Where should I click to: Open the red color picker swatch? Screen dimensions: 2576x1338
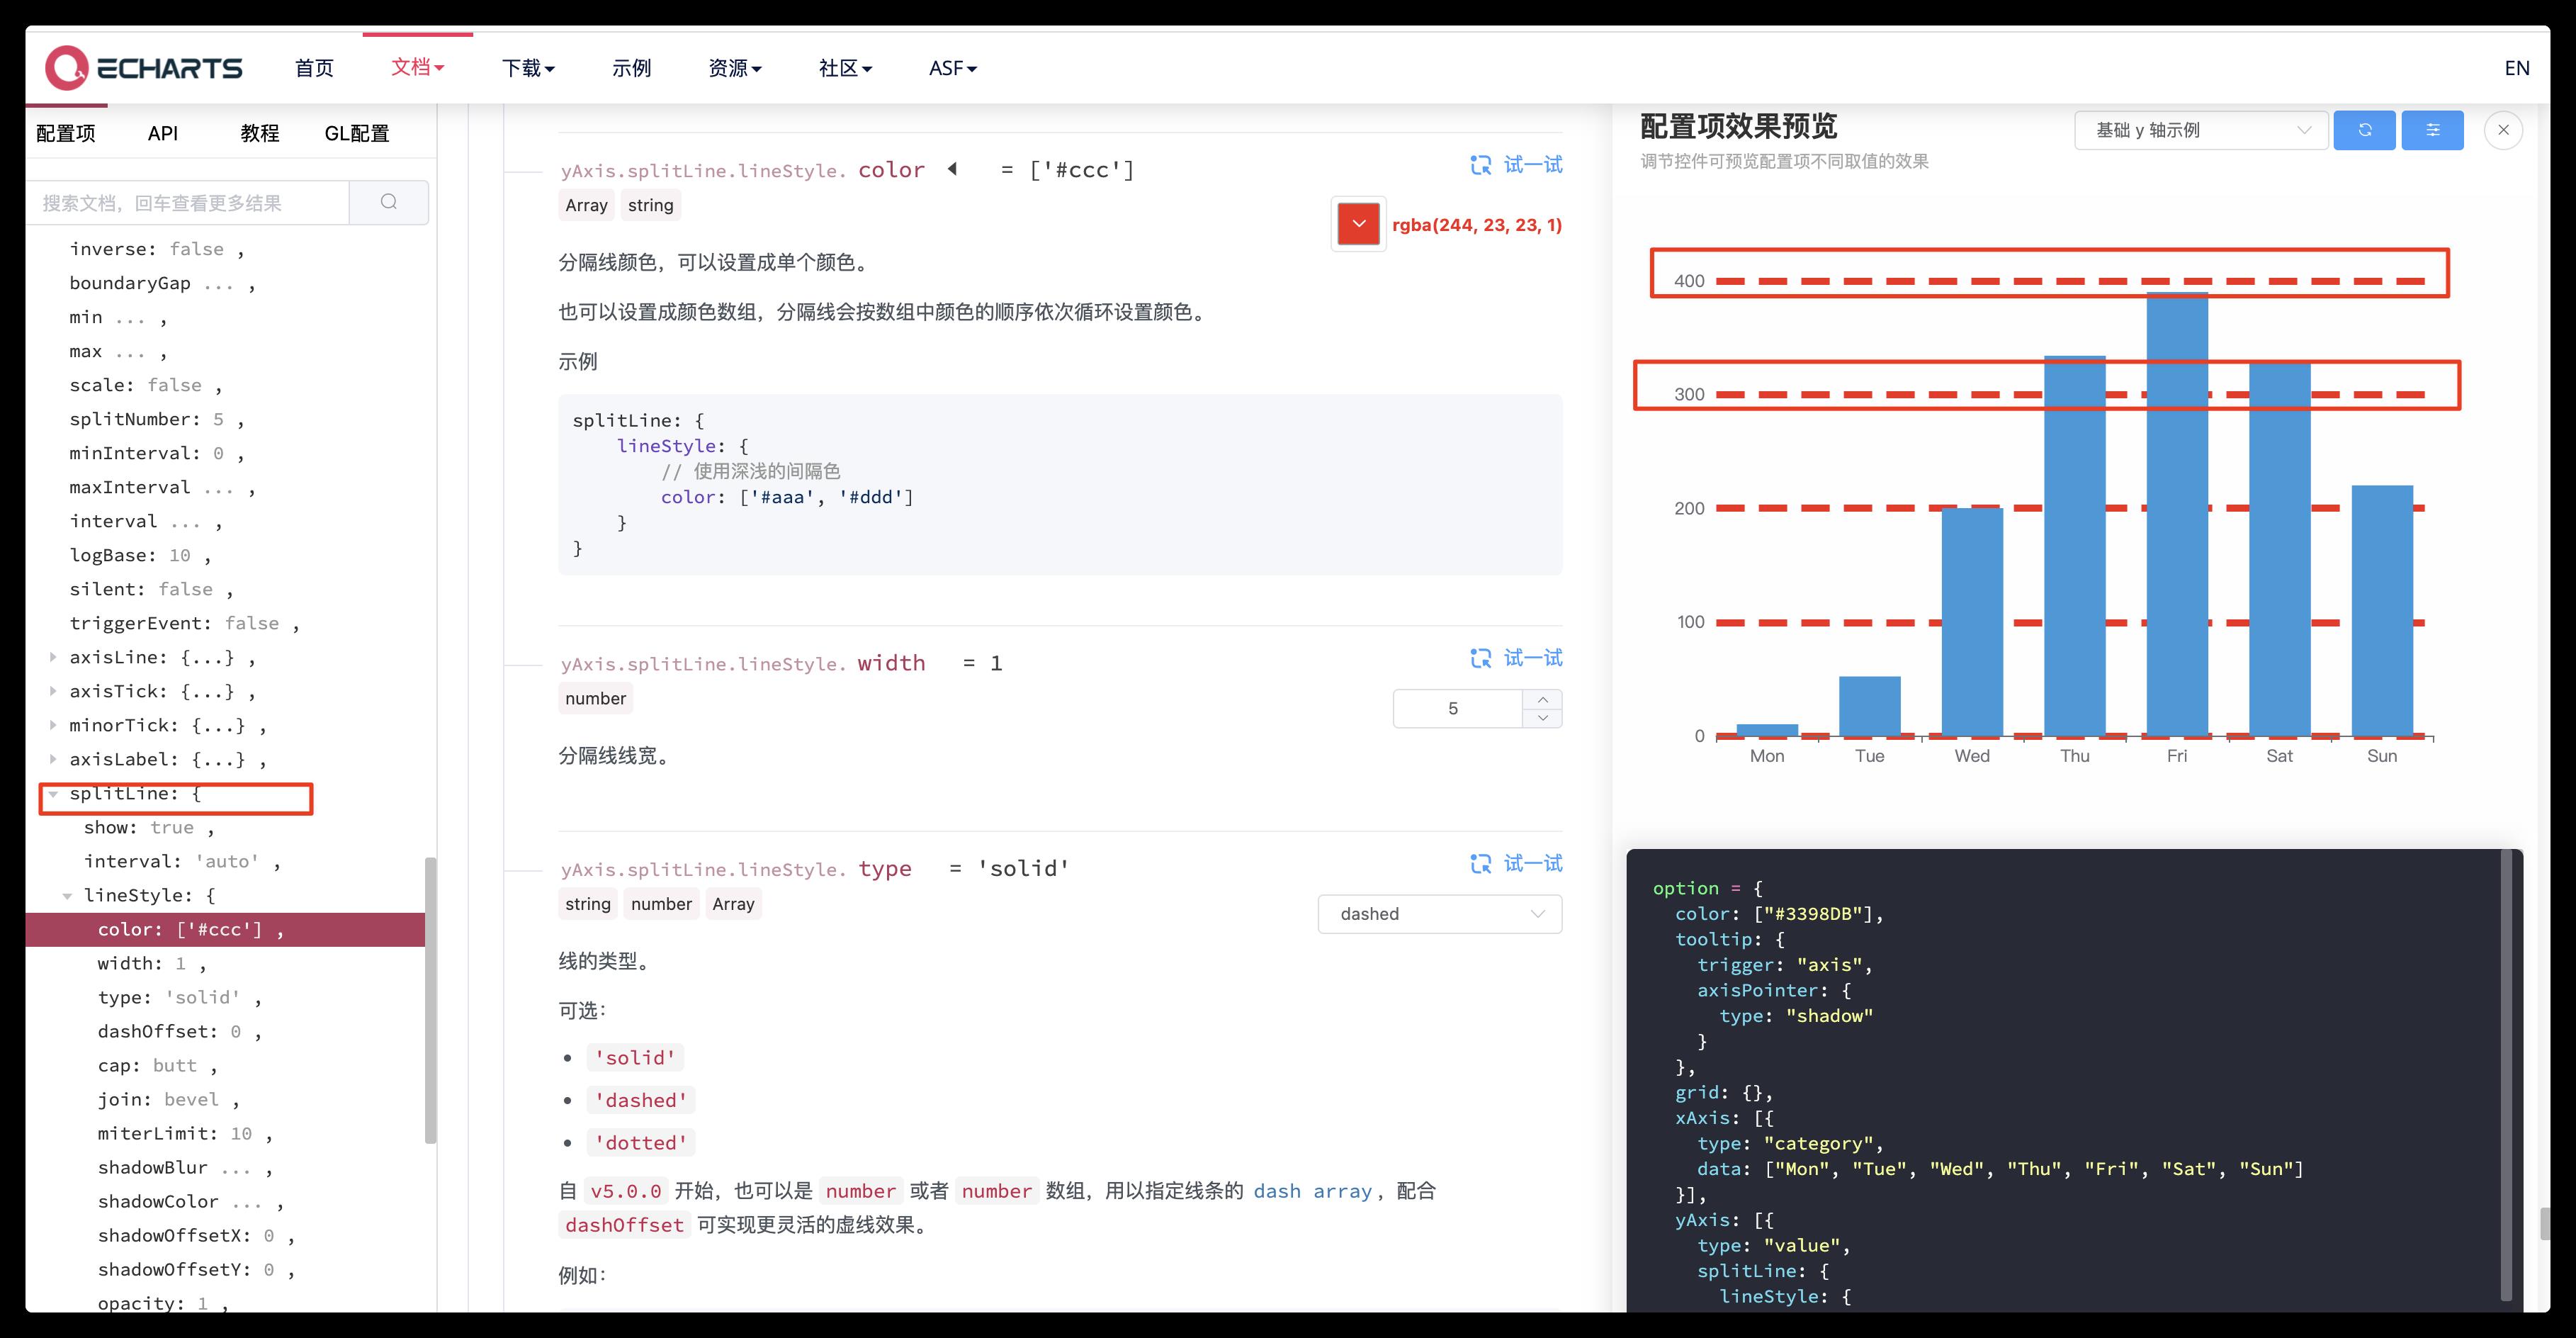tap(1358, 224)
